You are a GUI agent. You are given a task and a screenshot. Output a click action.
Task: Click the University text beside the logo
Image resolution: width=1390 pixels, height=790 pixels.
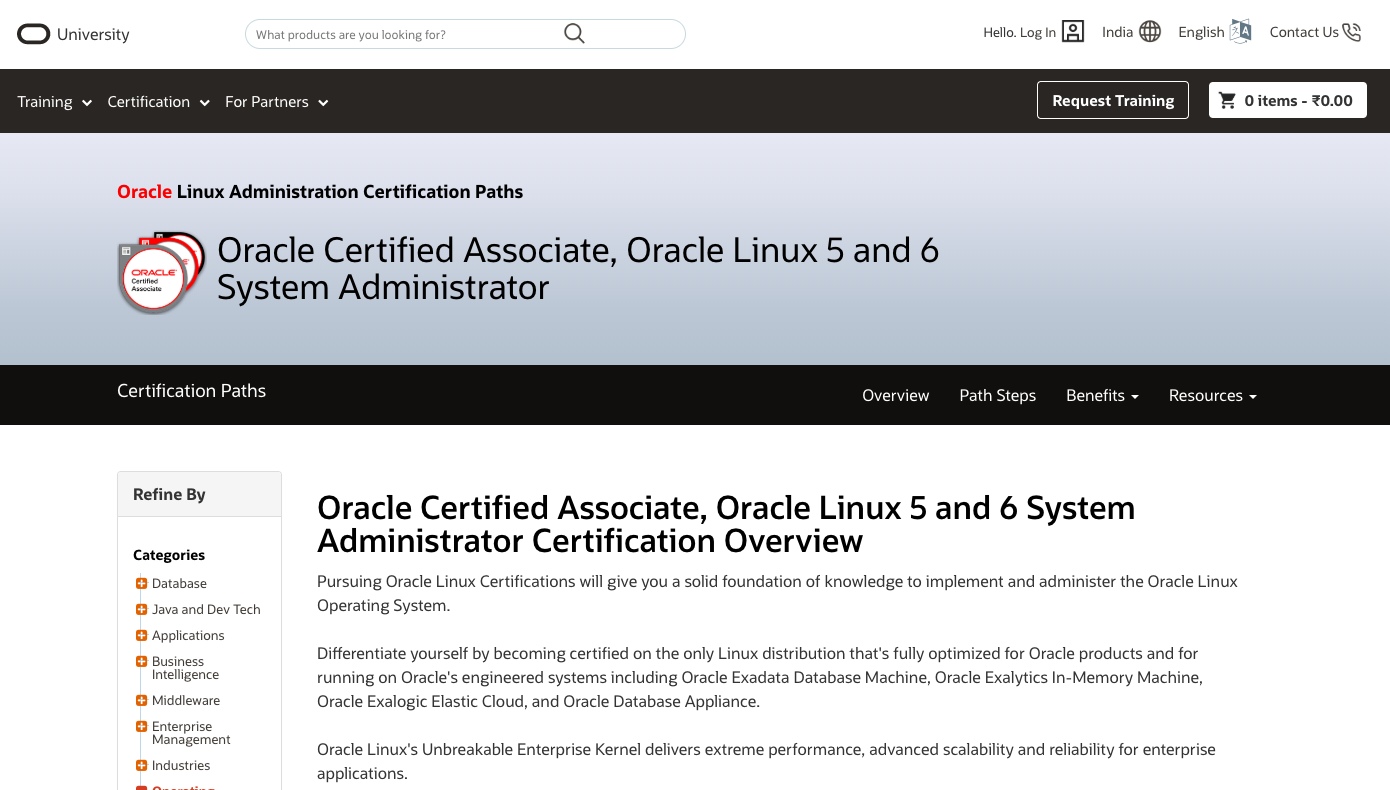(x=93, y=34)
